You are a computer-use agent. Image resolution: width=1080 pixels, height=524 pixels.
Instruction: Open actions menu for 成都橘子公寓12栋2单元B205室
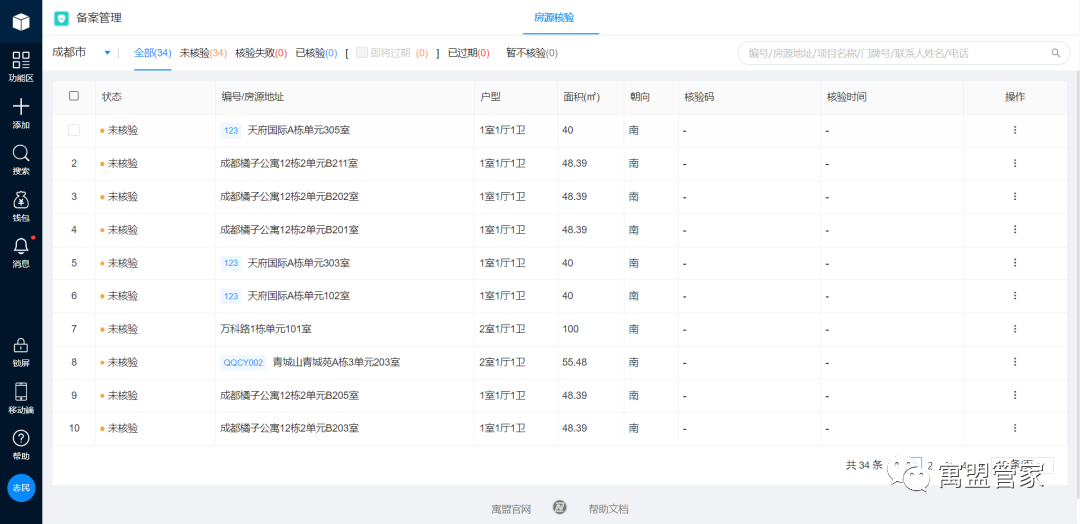(x=1015, y=395)
